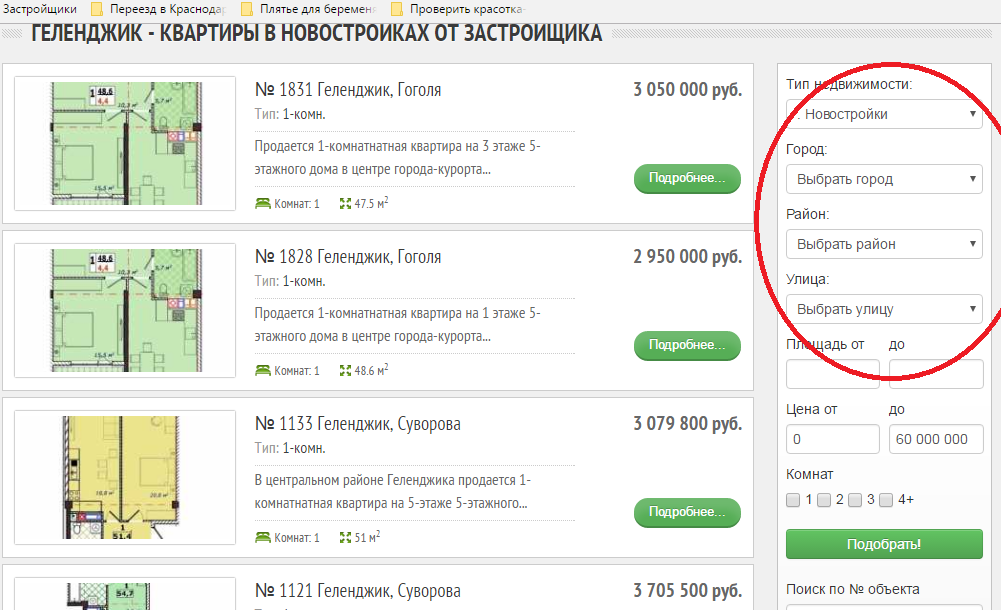
Task: Click the price '3 079 800 руб.'
Action: tap(688, 424)
